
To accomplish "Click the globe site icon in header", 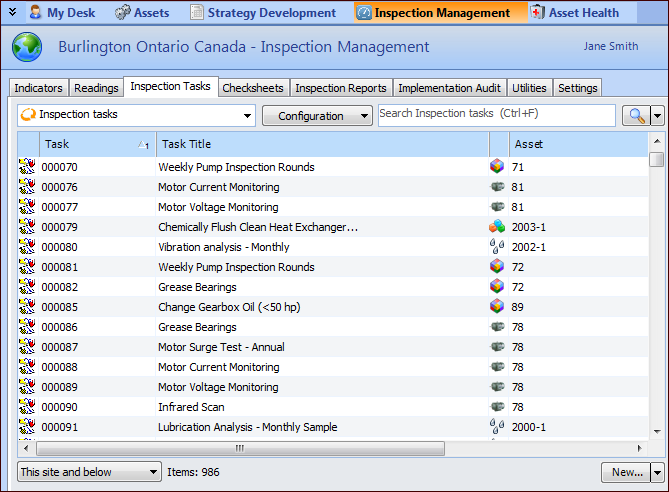I will (27, 48).
